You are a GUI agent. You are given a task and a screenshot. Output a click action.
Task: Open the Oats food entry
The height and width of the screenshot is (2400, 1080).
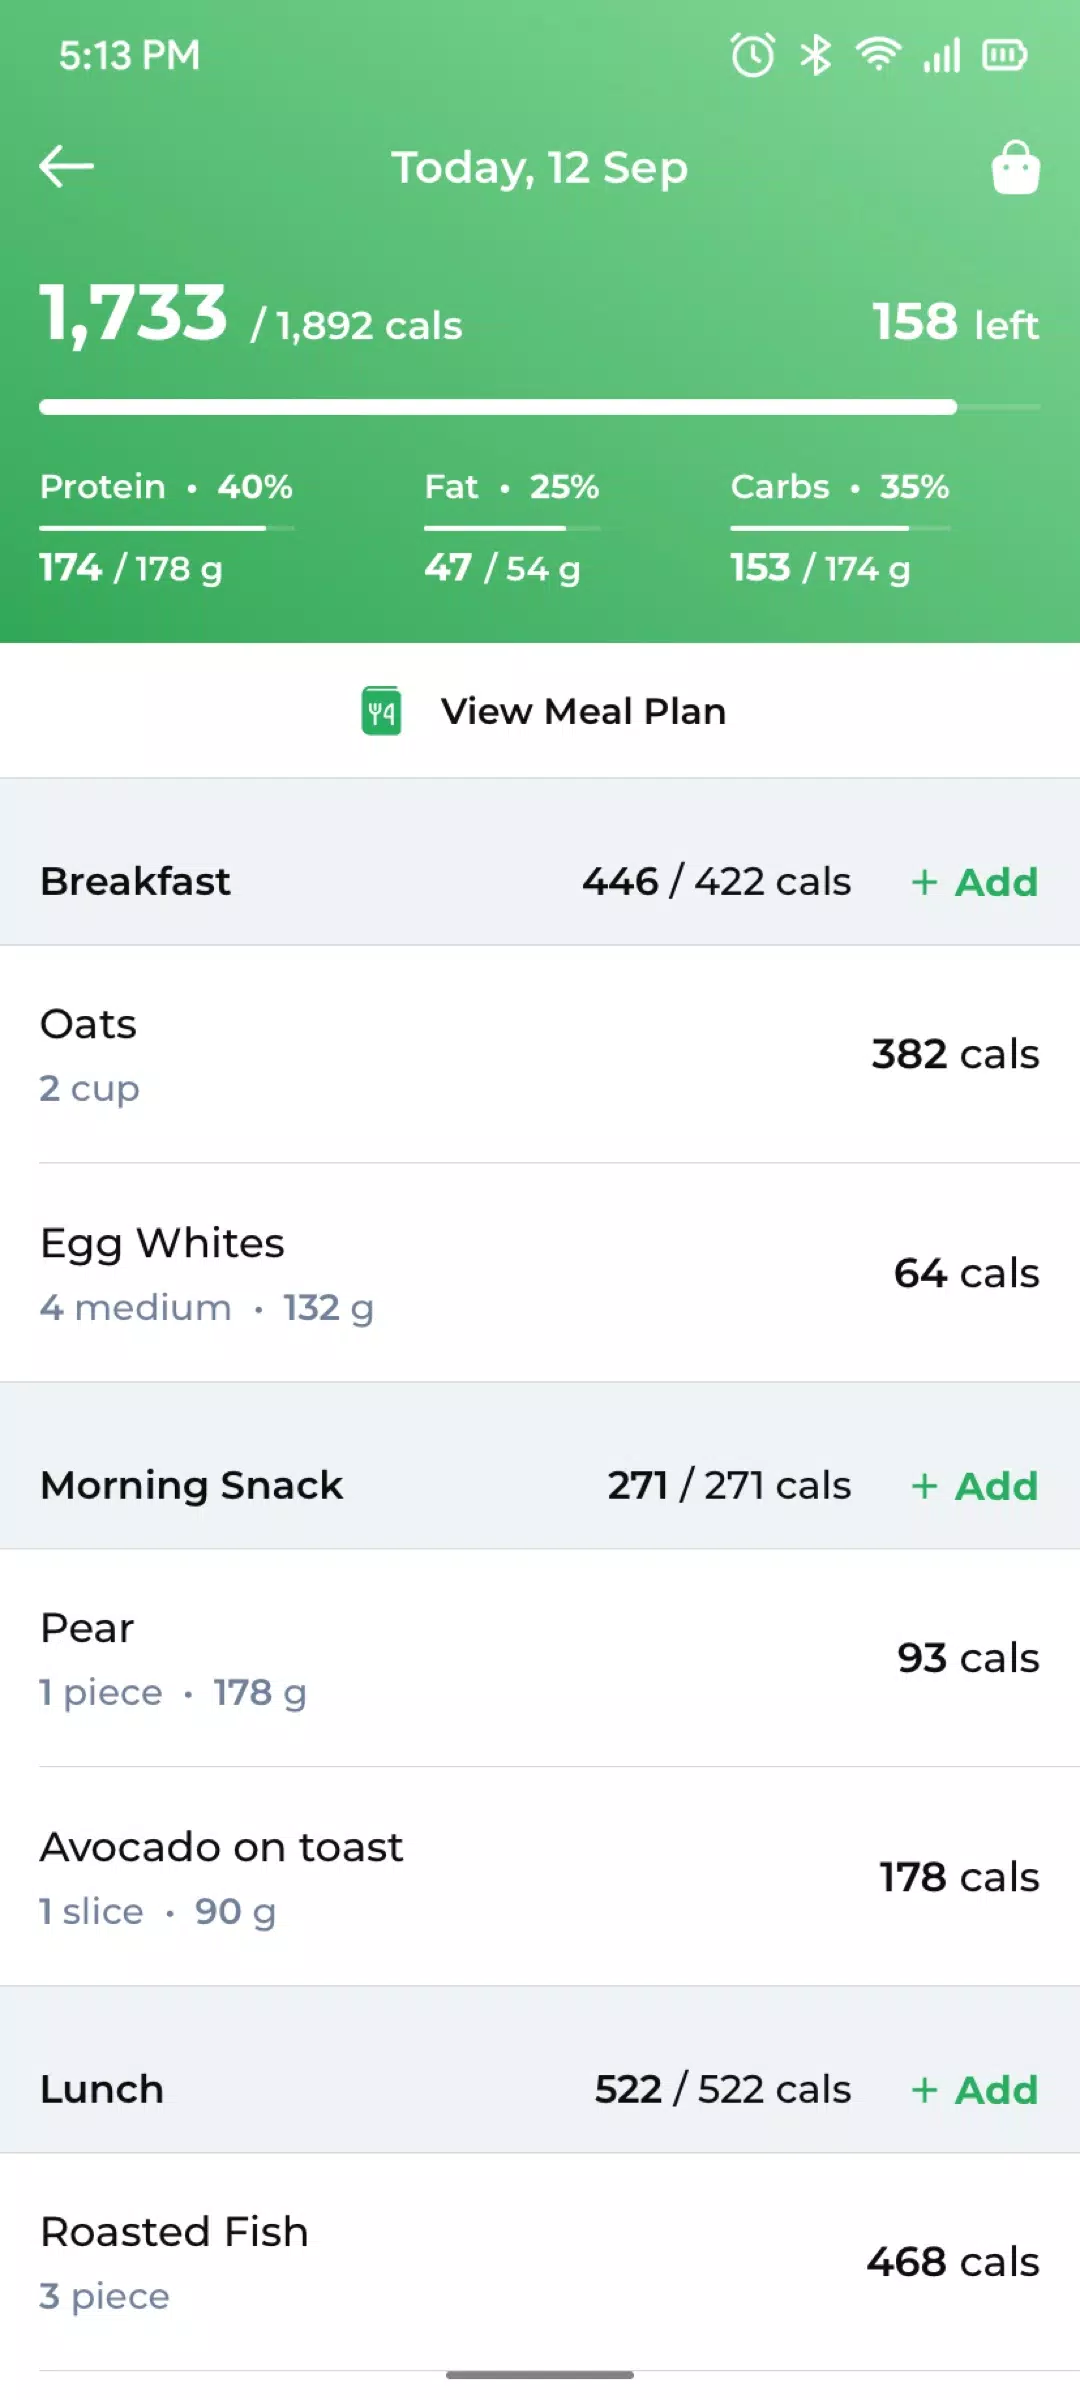540,1054
